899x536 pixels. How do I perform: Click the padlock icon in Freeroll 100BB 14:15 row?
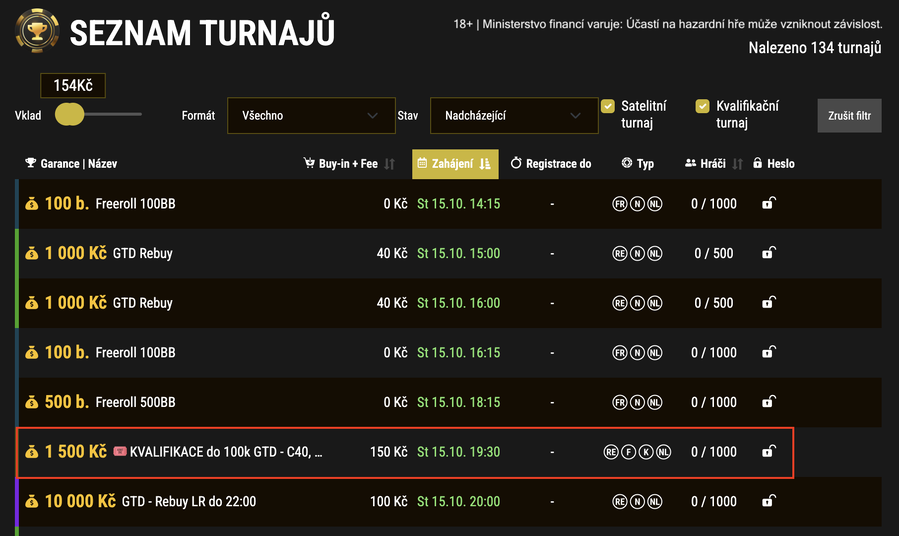pos(768,204)
